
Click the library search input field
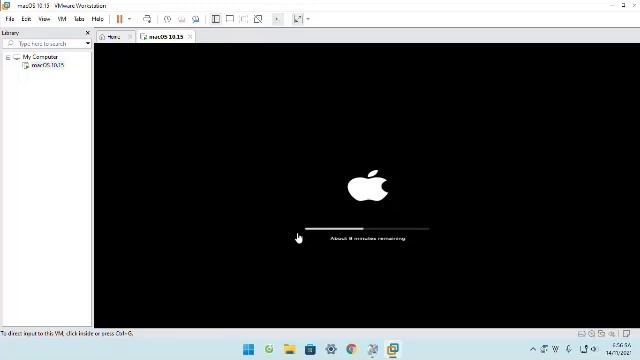point(47,43)
